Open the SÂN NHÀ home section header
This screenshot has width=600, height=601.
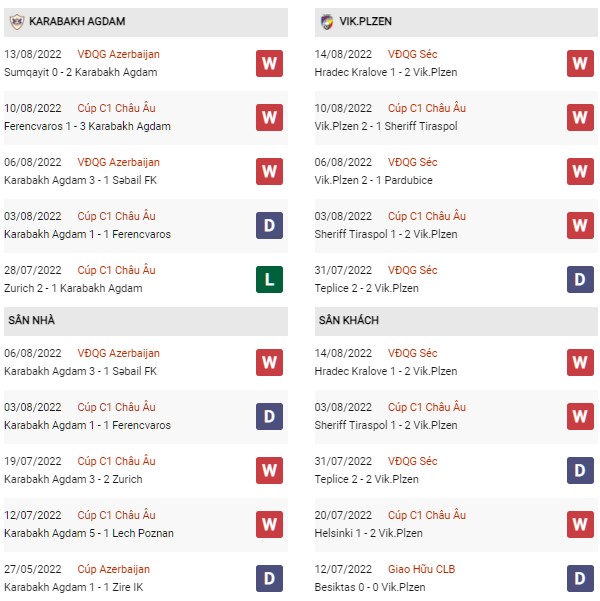tap(146, 321)
